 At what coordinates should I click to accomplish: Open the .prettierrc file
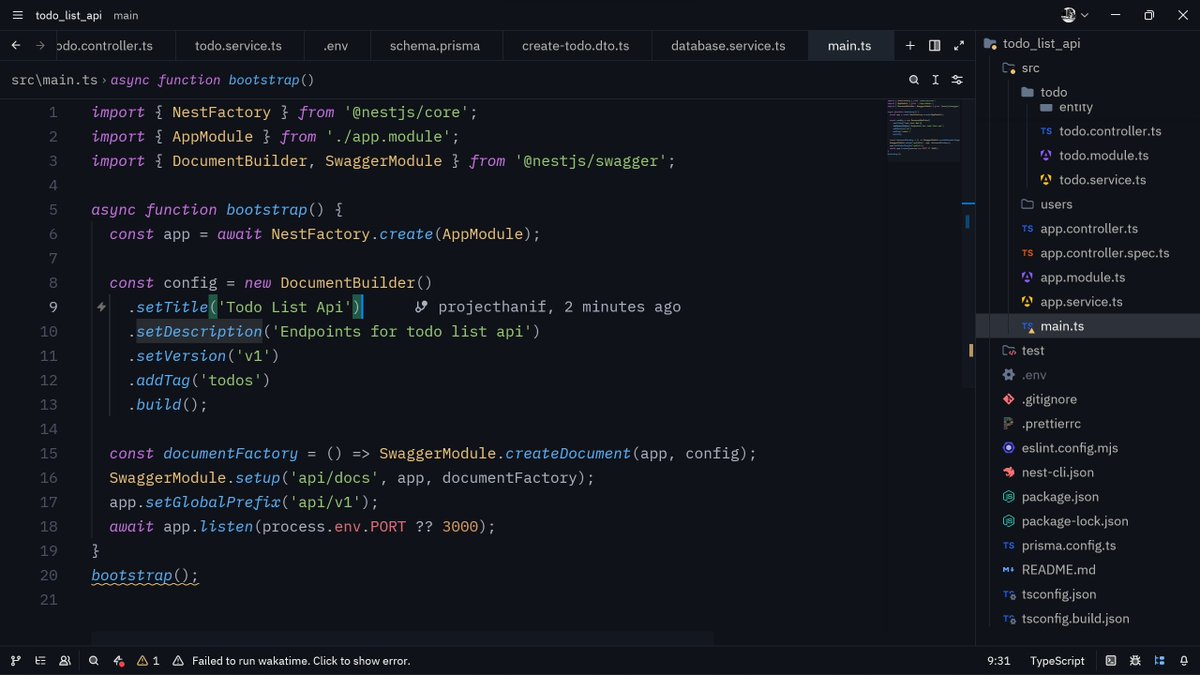point(1088,423)
